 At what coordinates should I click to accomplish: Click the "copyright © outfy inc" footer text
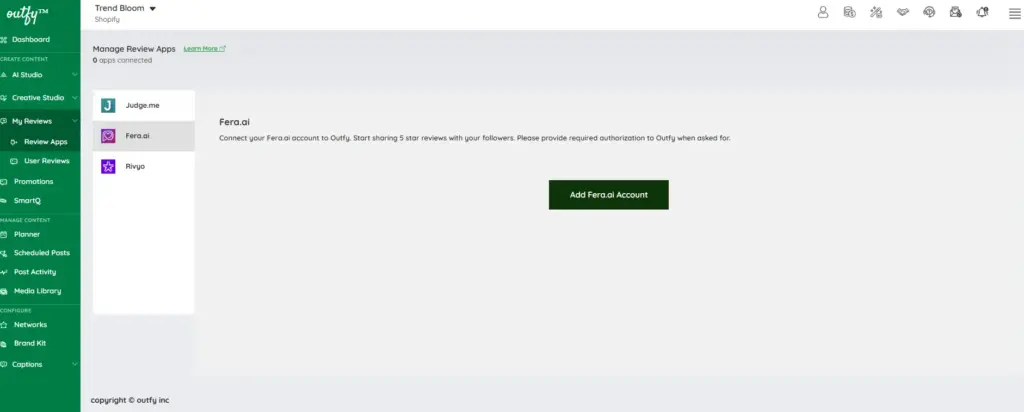tap(130, 400)
